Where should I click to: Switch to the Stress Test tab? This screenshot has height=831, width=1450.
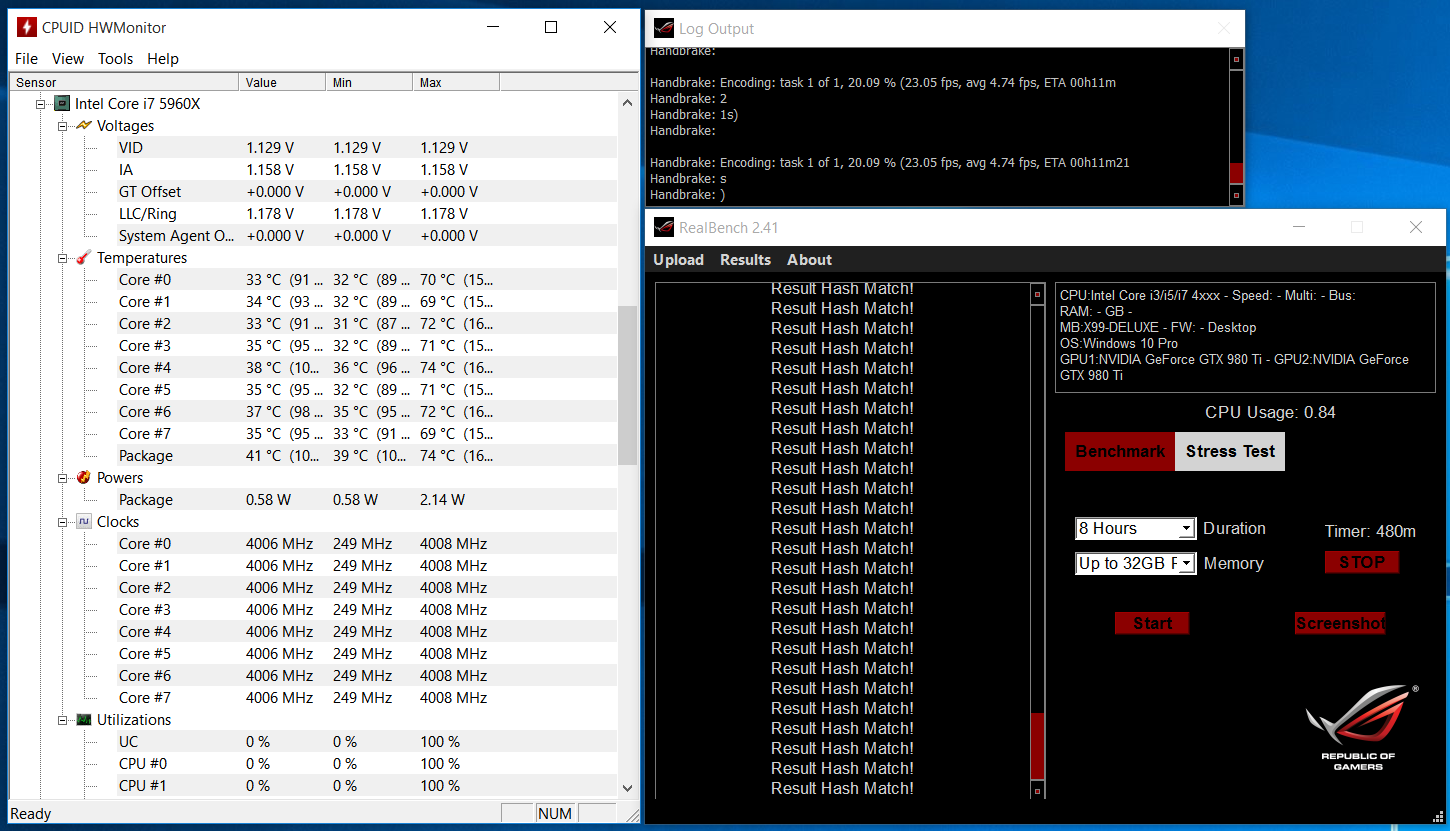pyautogui.click(x=1229, y=452)
